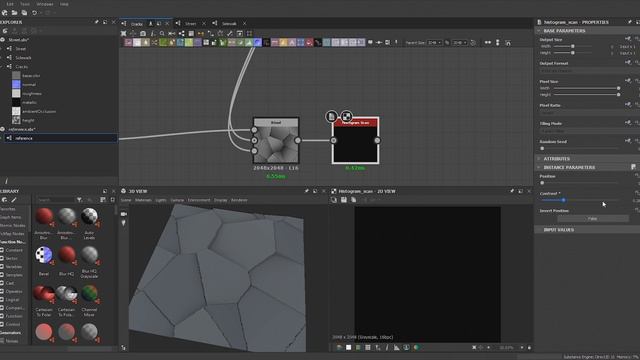
Task: Click the checker badge above Histogram Scan node
Action: [x=347, y=117]
